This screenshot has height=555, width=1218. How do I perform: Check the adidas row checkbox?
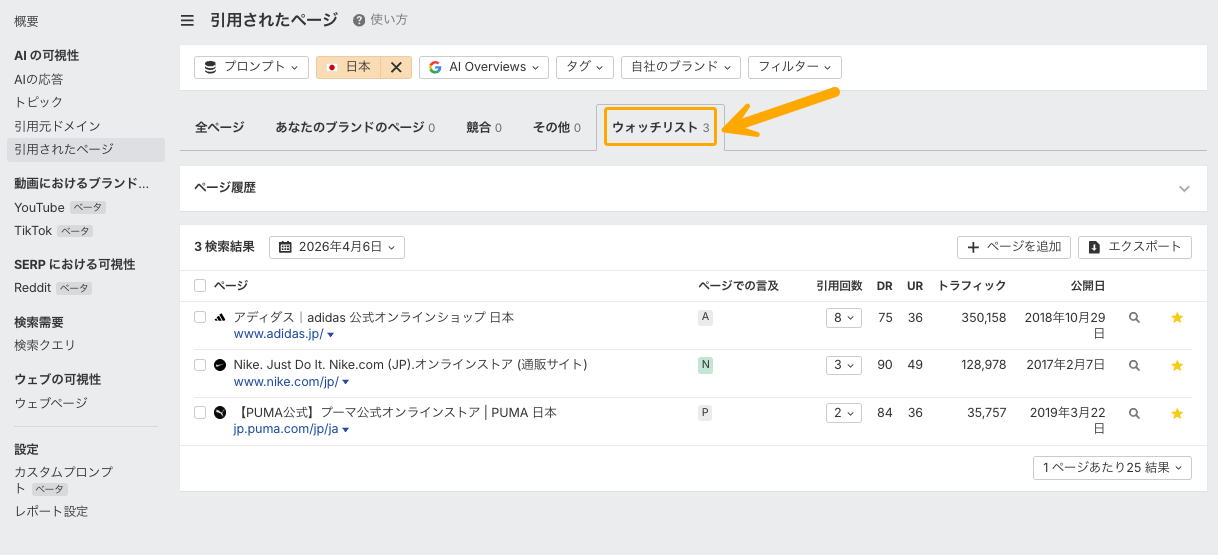[x=200, y=317]
